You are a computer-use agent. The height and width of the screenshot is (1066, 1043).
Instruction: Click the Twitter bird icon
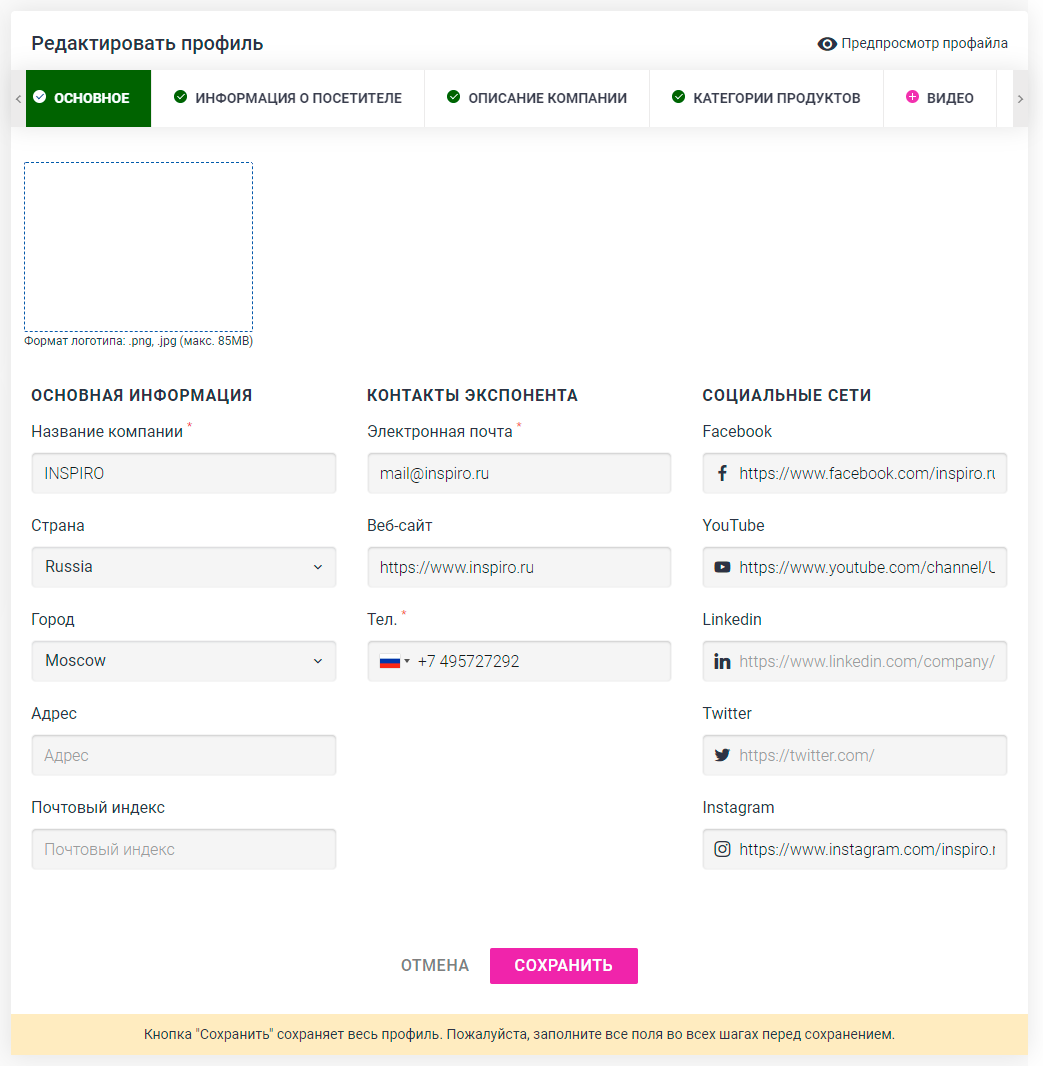(722, 755)
